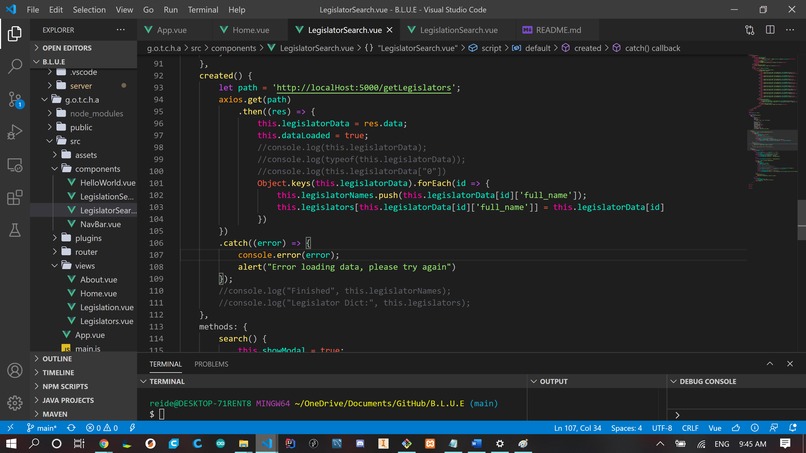Expand the Outline section

(x=84, y=358)
